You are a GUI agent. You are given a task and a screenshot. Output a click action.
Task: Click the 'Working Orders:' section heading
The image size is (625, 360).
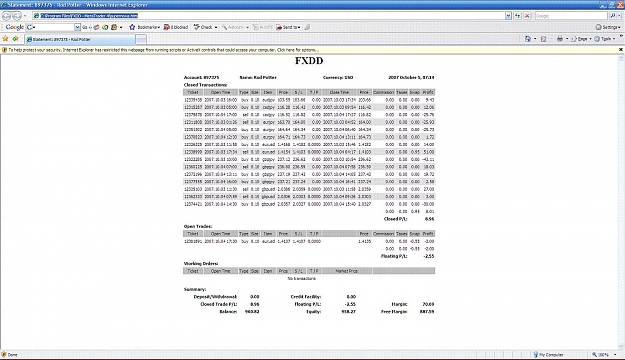(x=201, y=264)
